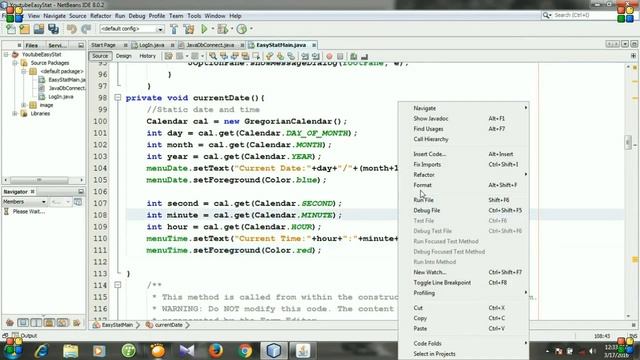640x360 pixels.
Task: Click the Build Project hammer icon
Action: [174, 29]
